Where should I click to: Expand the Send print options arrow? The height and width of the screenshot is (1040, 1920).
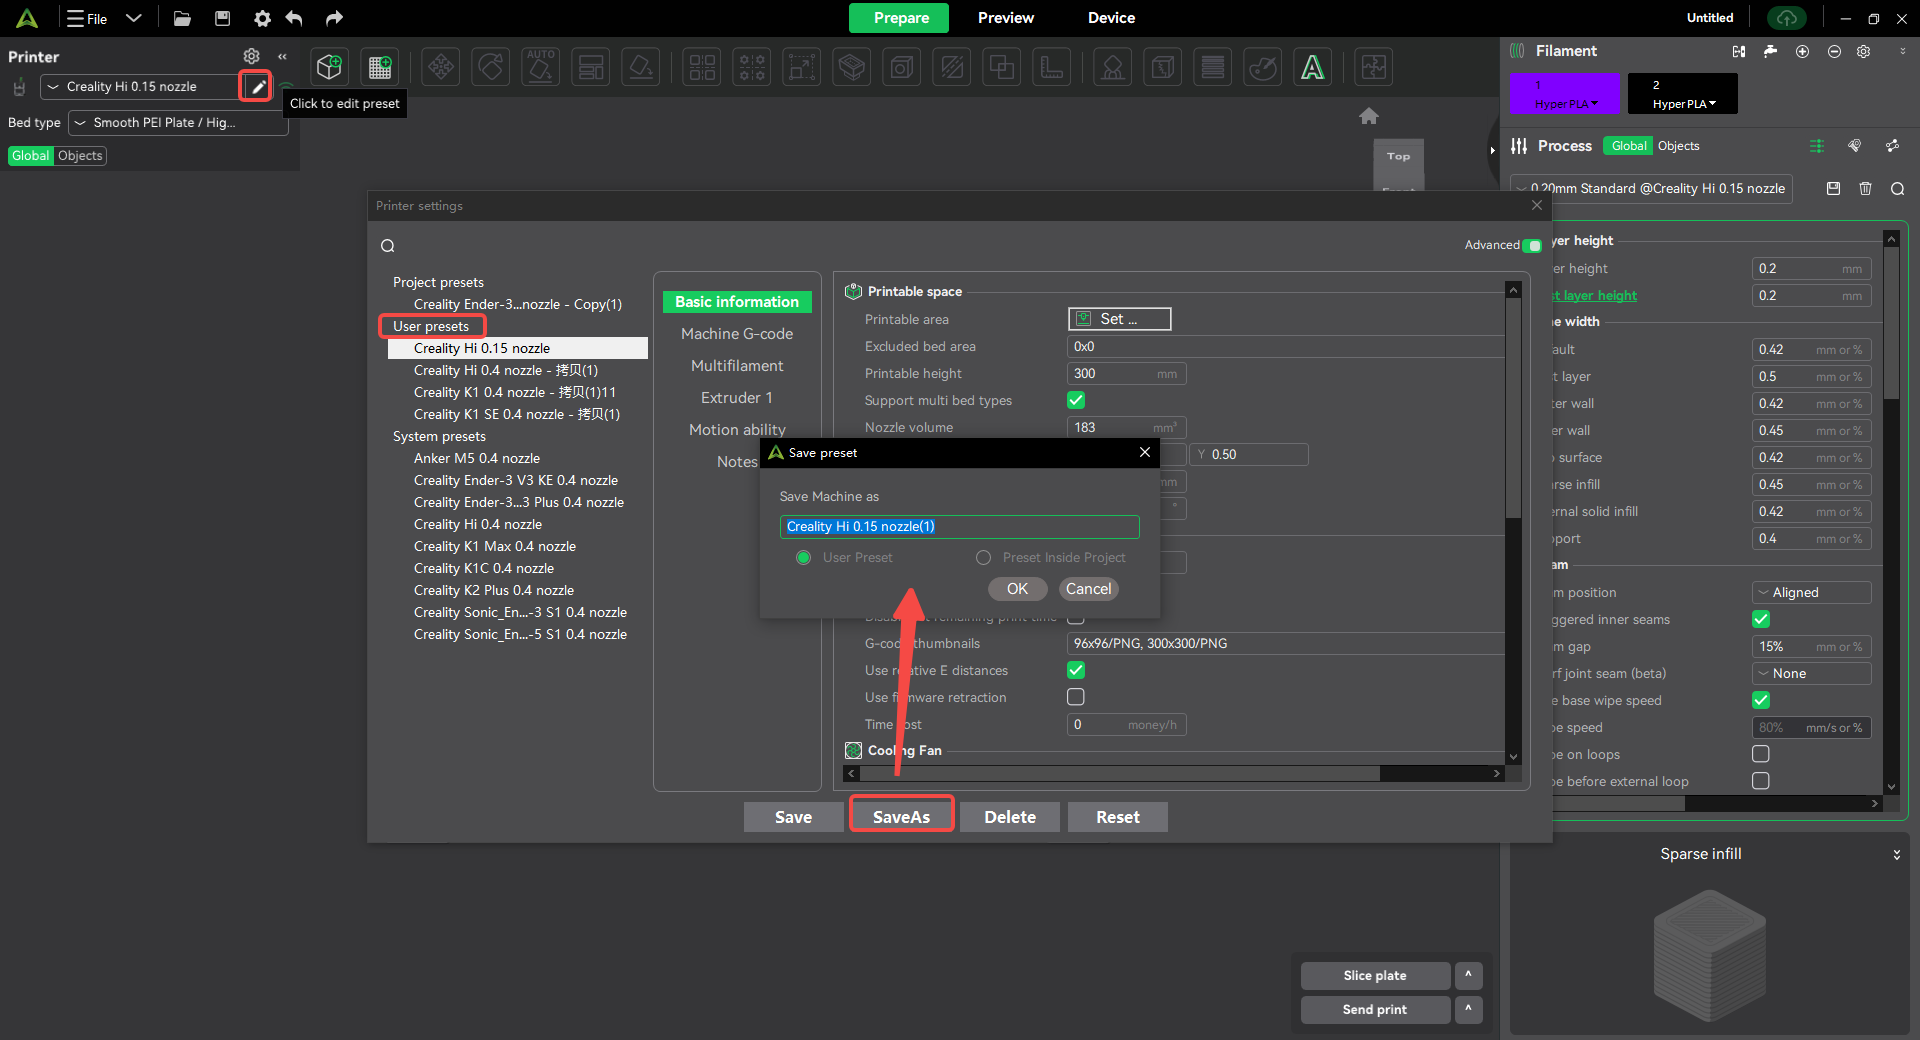(x=1468, y=1009)
